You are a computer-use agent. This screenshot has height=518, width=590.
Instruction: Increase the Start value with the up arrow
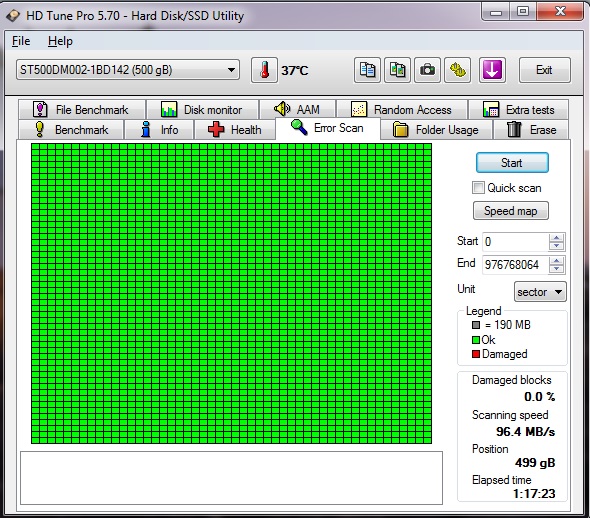point(556,238)
